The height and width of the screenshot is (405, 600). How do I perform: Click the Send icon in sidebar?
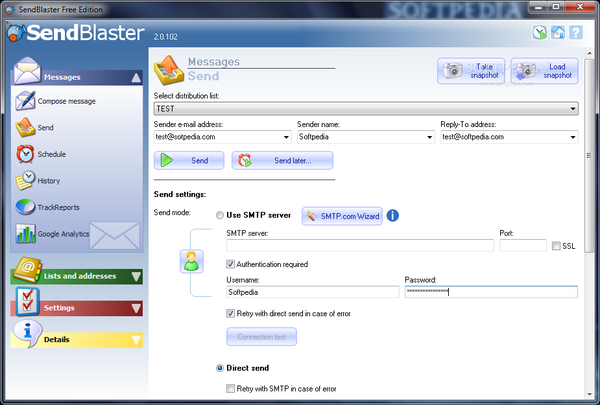(25, 127)
